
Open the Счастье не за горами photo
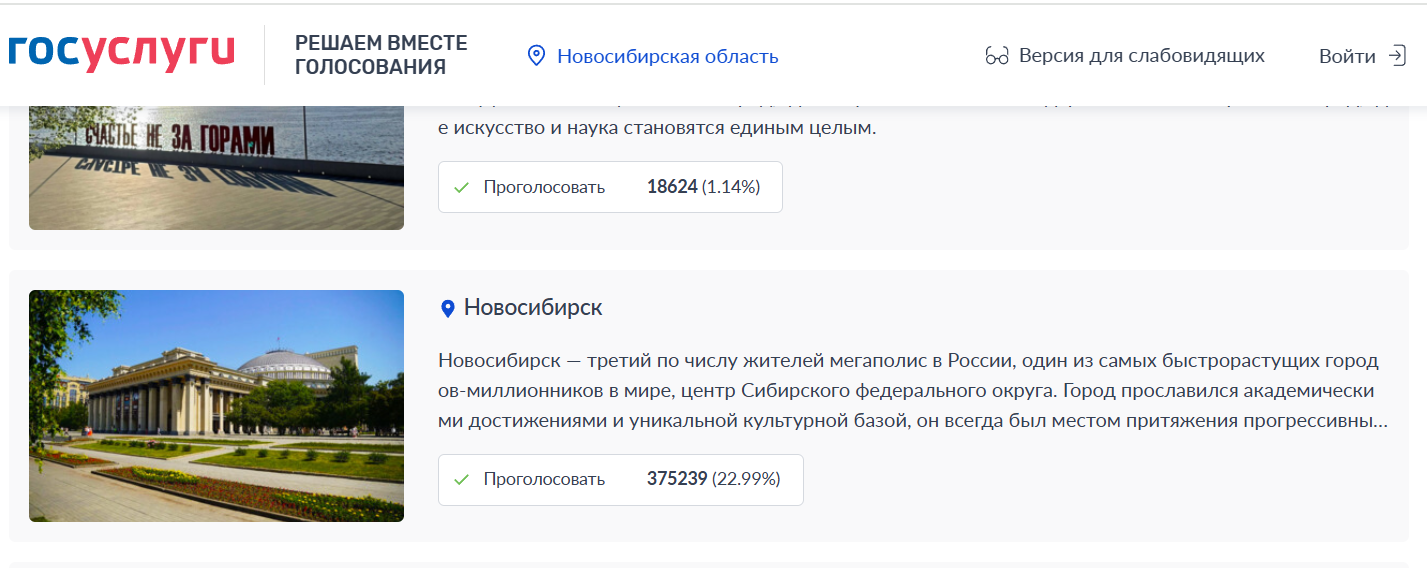[x=216, y=166]
